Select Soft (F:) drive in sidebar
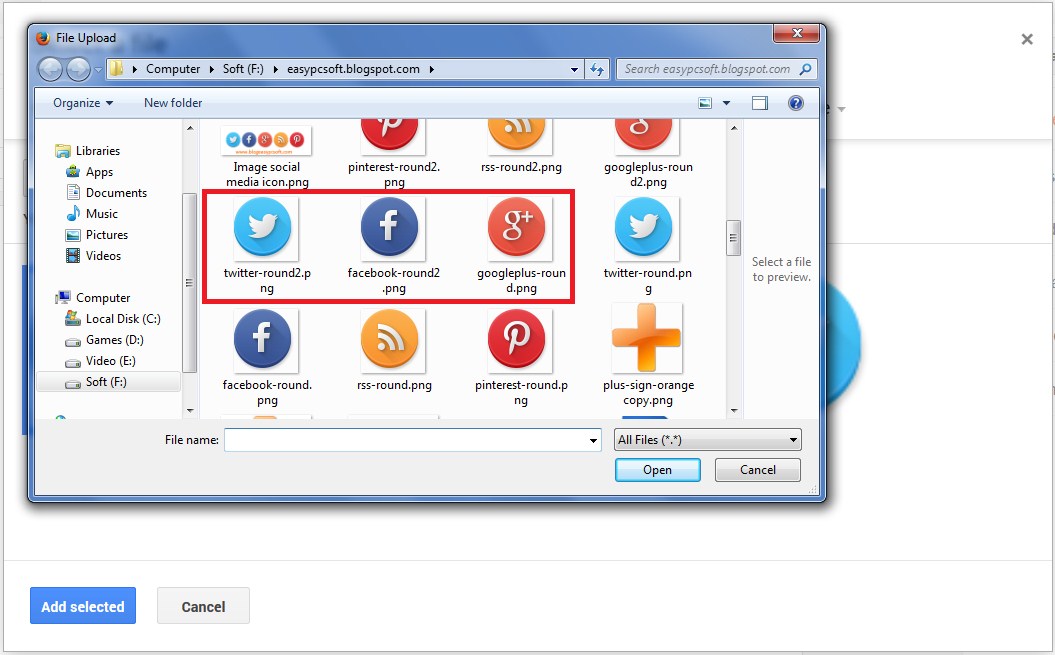Screen dimensions: 1055x655 point(108,382)
